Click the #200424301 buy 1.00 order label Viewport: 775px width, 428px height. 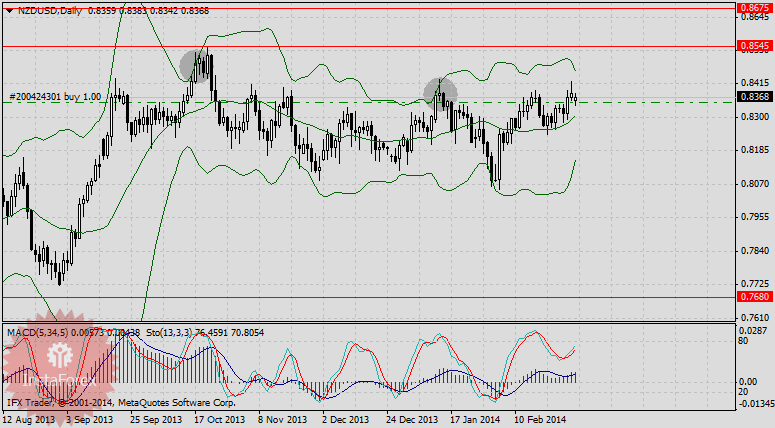[x=56, y=97]
